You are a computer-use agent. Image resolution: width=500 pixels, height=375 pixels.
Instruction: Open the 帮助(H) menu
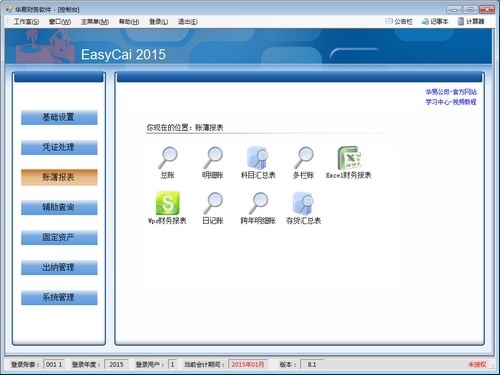pos(129,22)
